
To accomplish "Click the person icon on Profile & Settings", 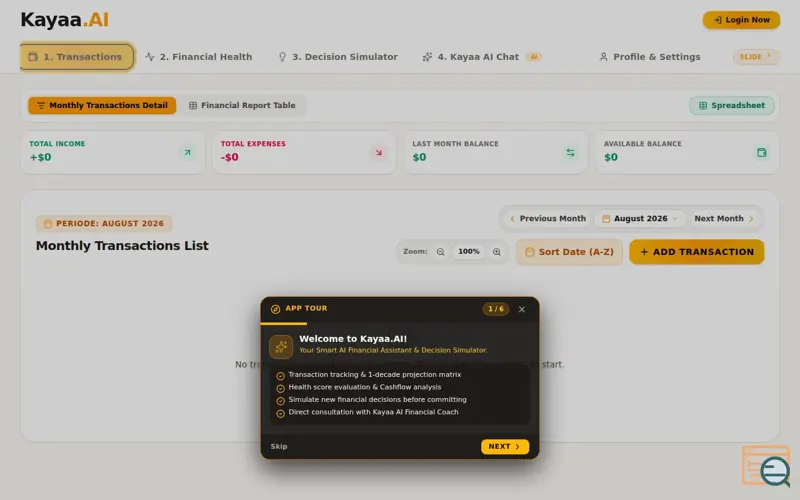I will coord(603,57).
